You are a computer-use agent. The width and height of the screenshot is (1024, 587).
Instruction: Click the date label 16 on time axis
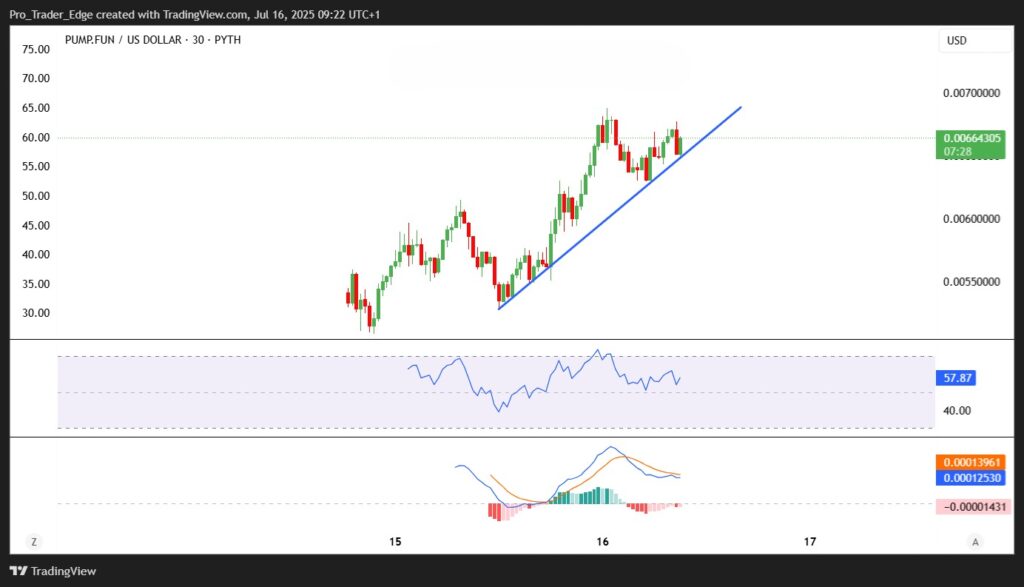(602, 541)
